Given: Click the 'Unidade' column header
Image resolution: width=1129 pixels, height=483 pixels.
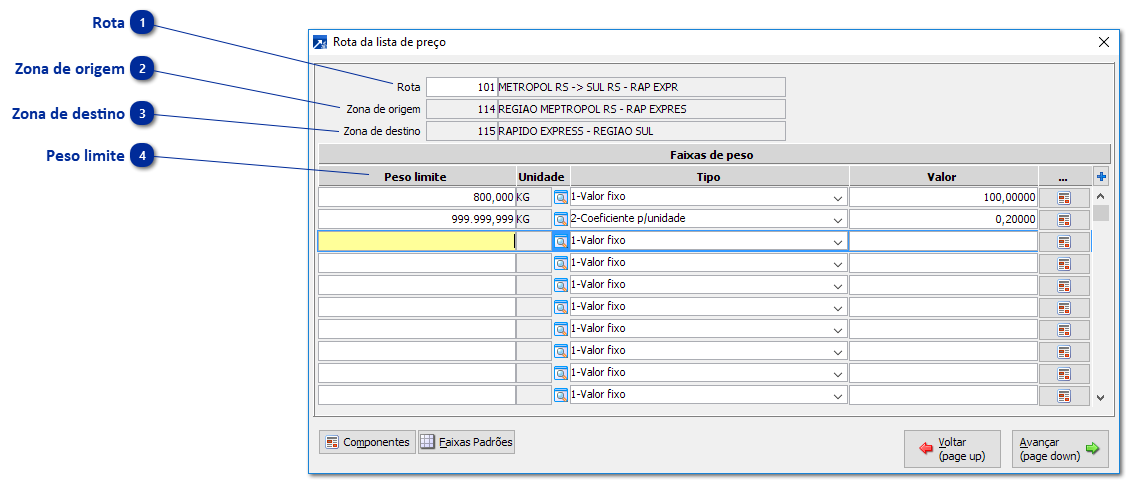Looking at the screenshot, I should (x=543, y=176).
